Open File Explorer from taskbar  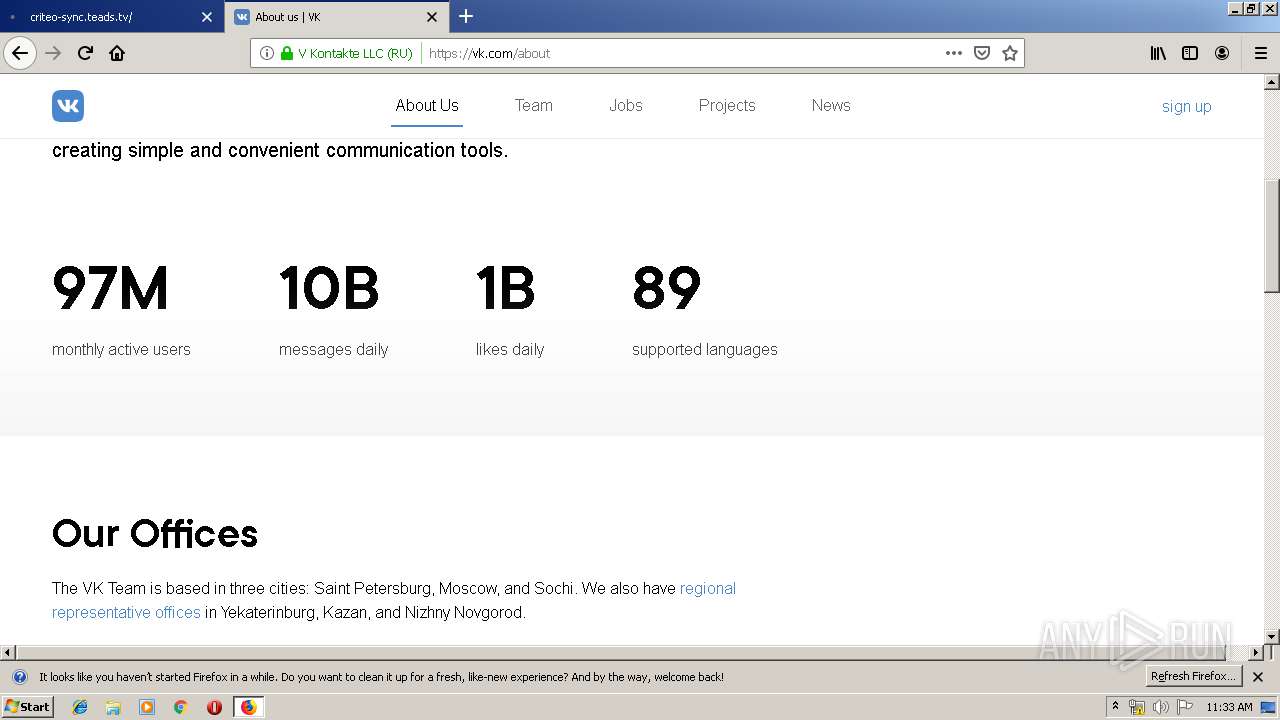coord(113,707)
